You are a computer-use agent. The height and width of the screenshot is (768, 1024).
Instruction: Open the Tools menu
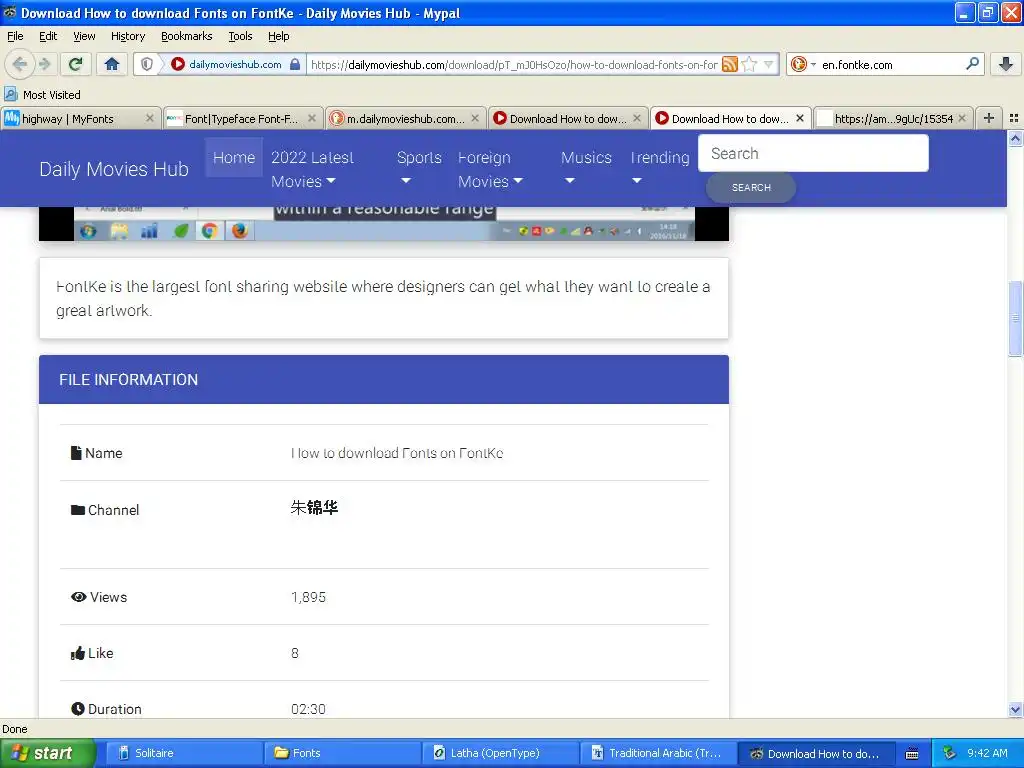point(240,36)
